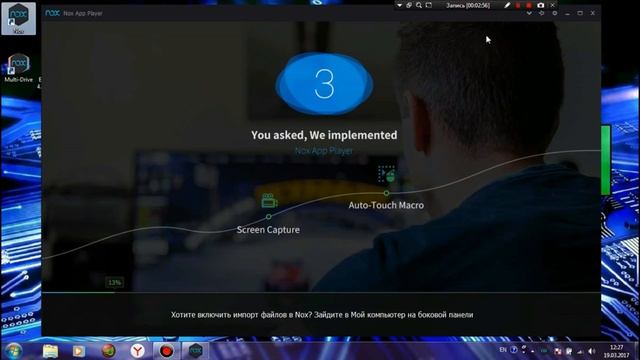Open the Nox desktop shortcut icon
This screenshot has width=640, height=360.
[x=18, y=18]
